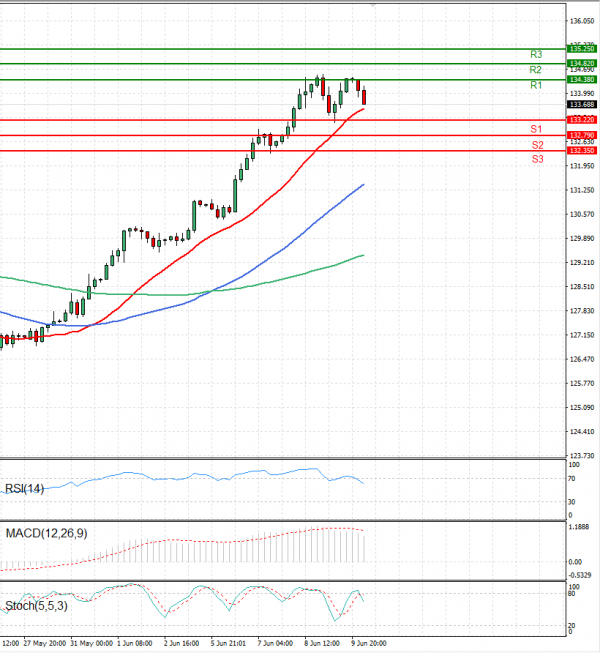Viewport: 600px width, 653px height.
Task: Select the black 133.688 current price tag
Action: click(x=582, y=105)
